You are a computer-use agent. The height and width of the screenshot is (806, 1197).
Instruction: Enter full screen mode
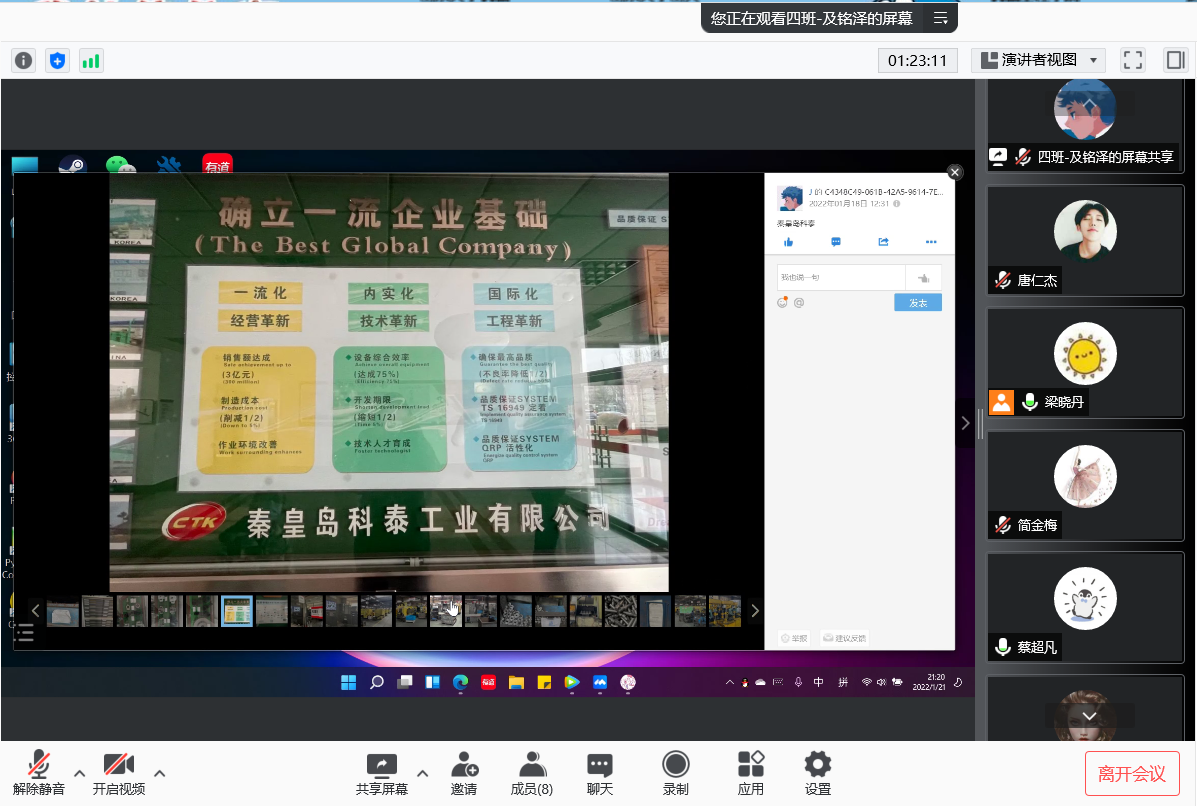click(1133, 60)
